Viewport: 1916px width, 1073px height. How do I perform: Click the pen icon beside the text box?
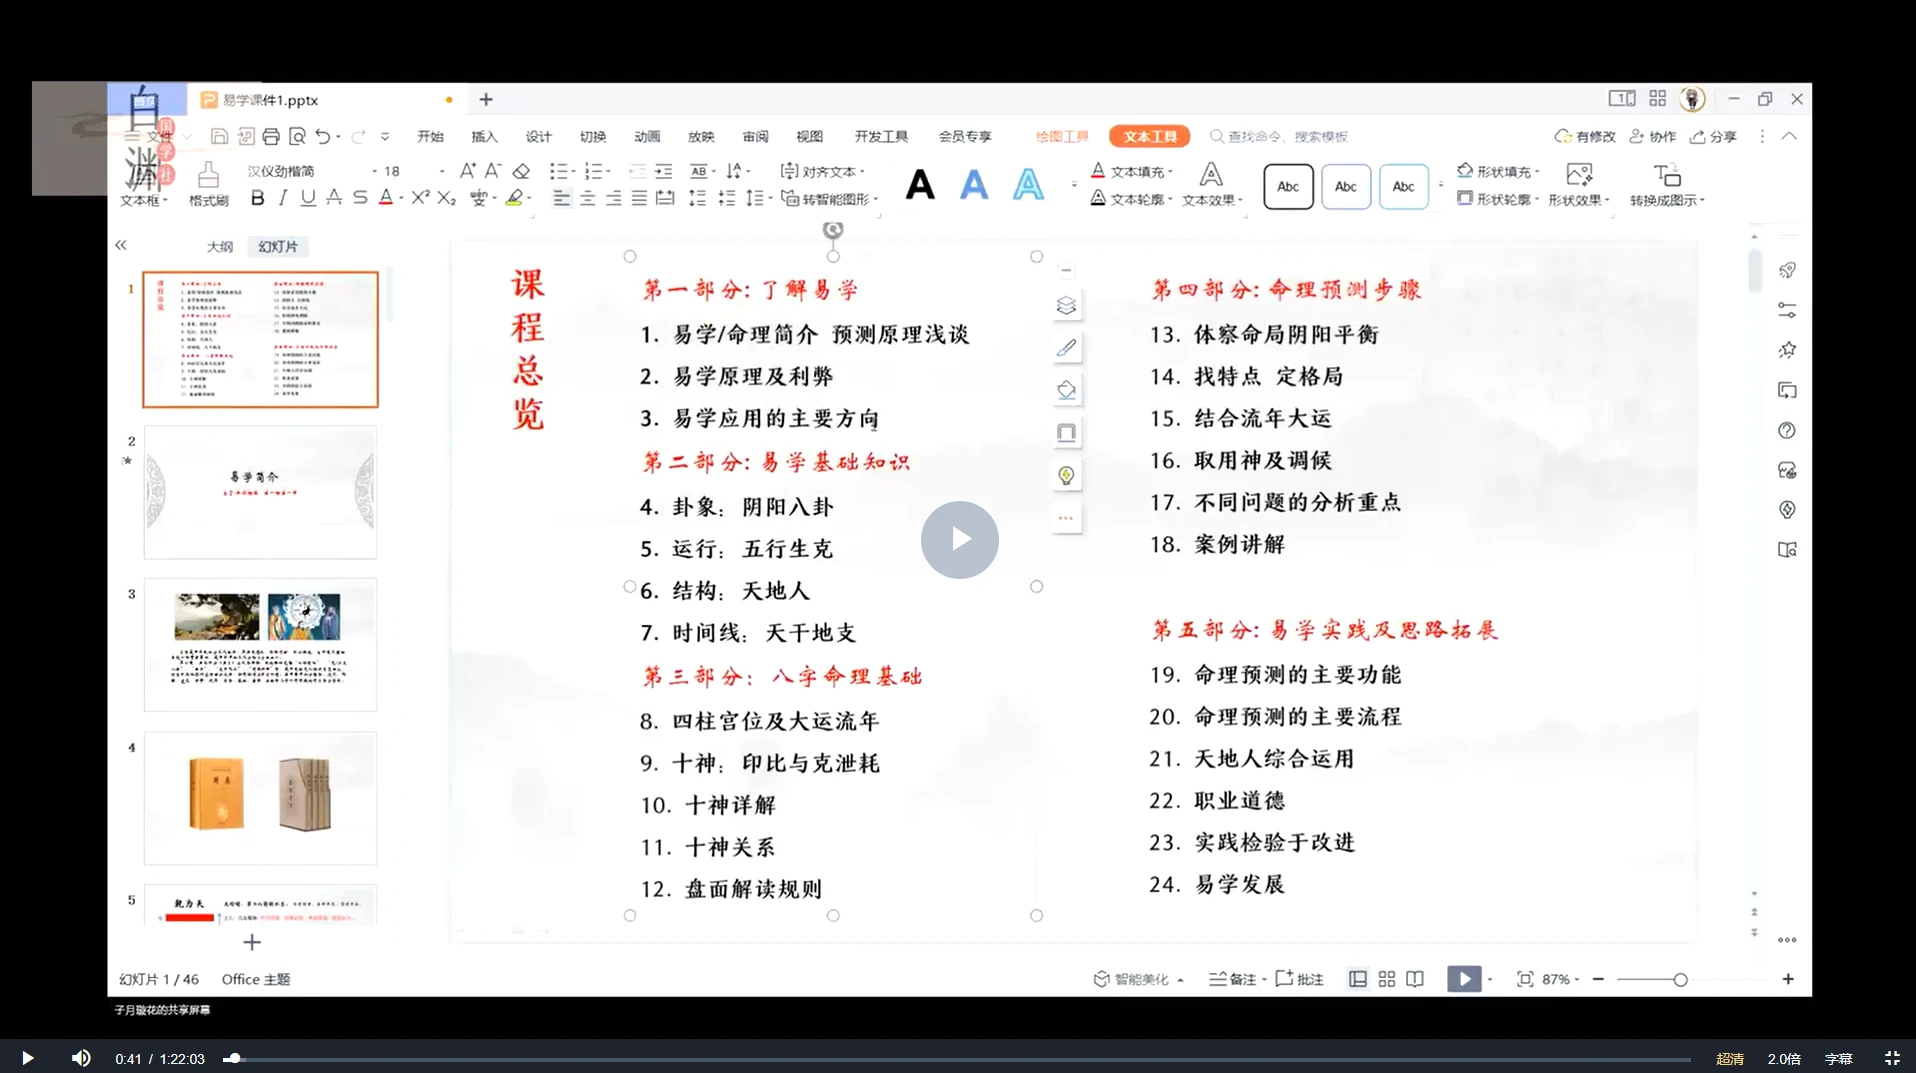coord(1066,348)
